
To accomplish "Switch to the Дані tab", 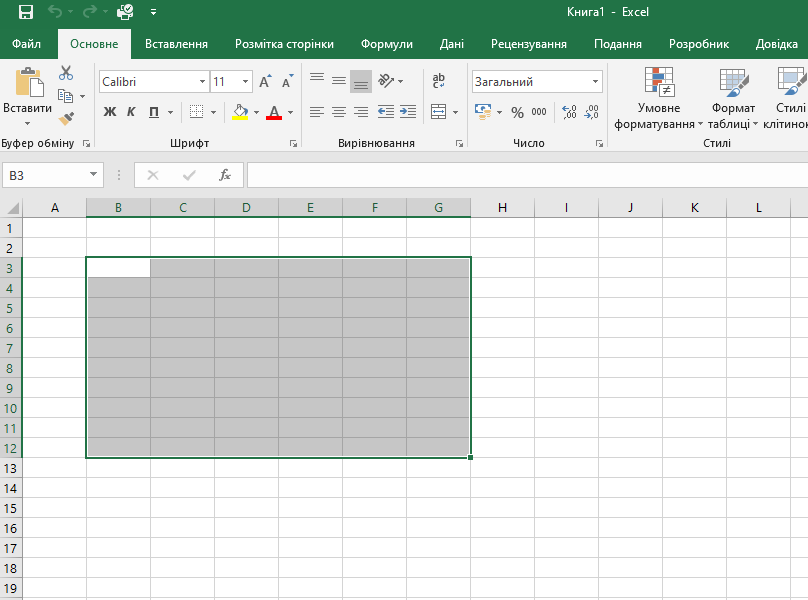I will [x=451, y=44].
